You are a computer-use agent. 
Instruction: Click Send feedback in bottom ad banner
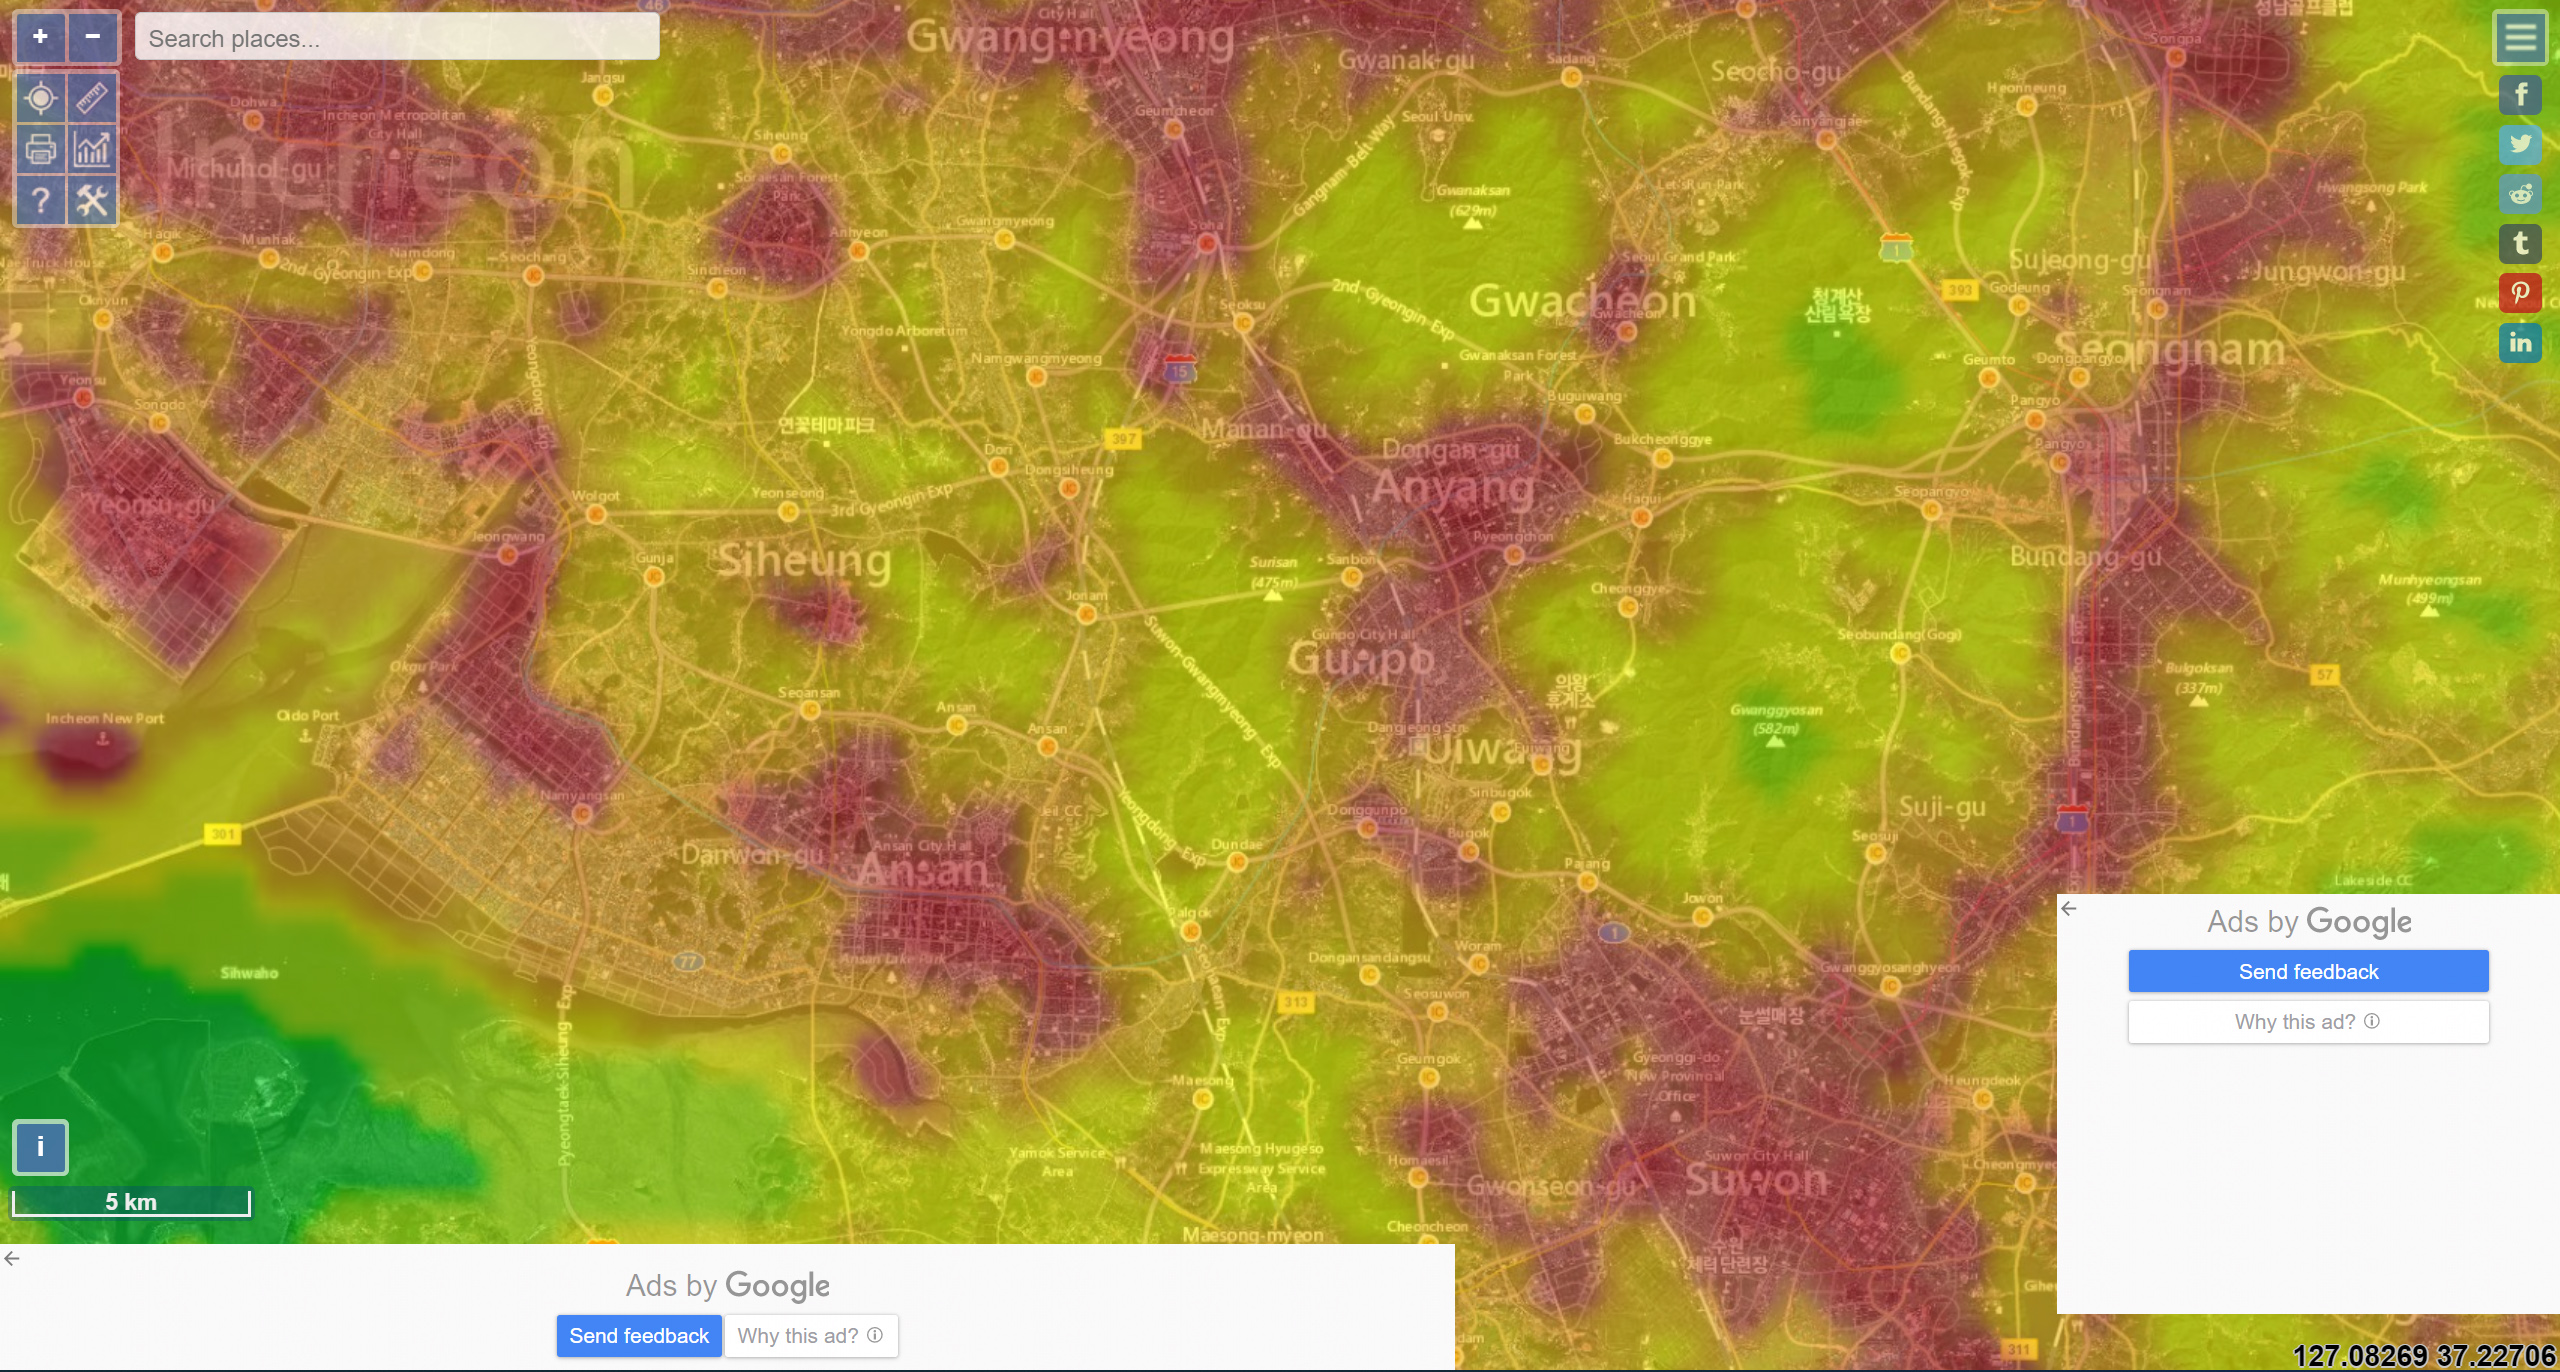click(638, 1336)
